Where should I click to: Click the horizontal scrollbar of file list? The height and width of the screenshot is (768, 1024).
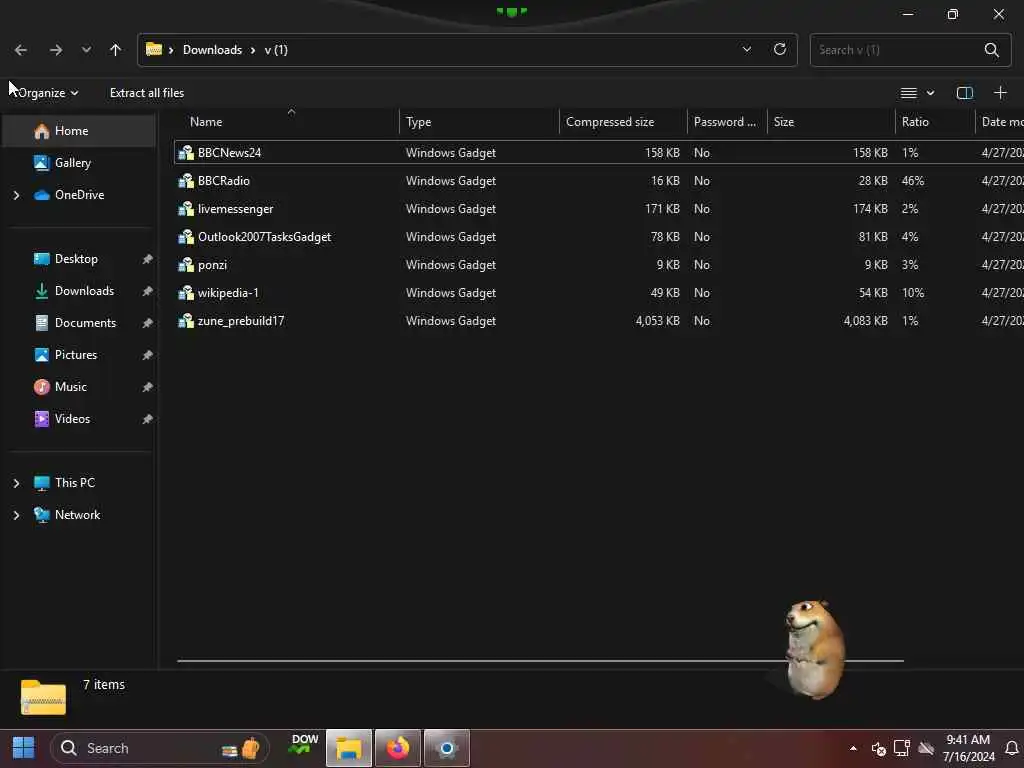point(540,661)
